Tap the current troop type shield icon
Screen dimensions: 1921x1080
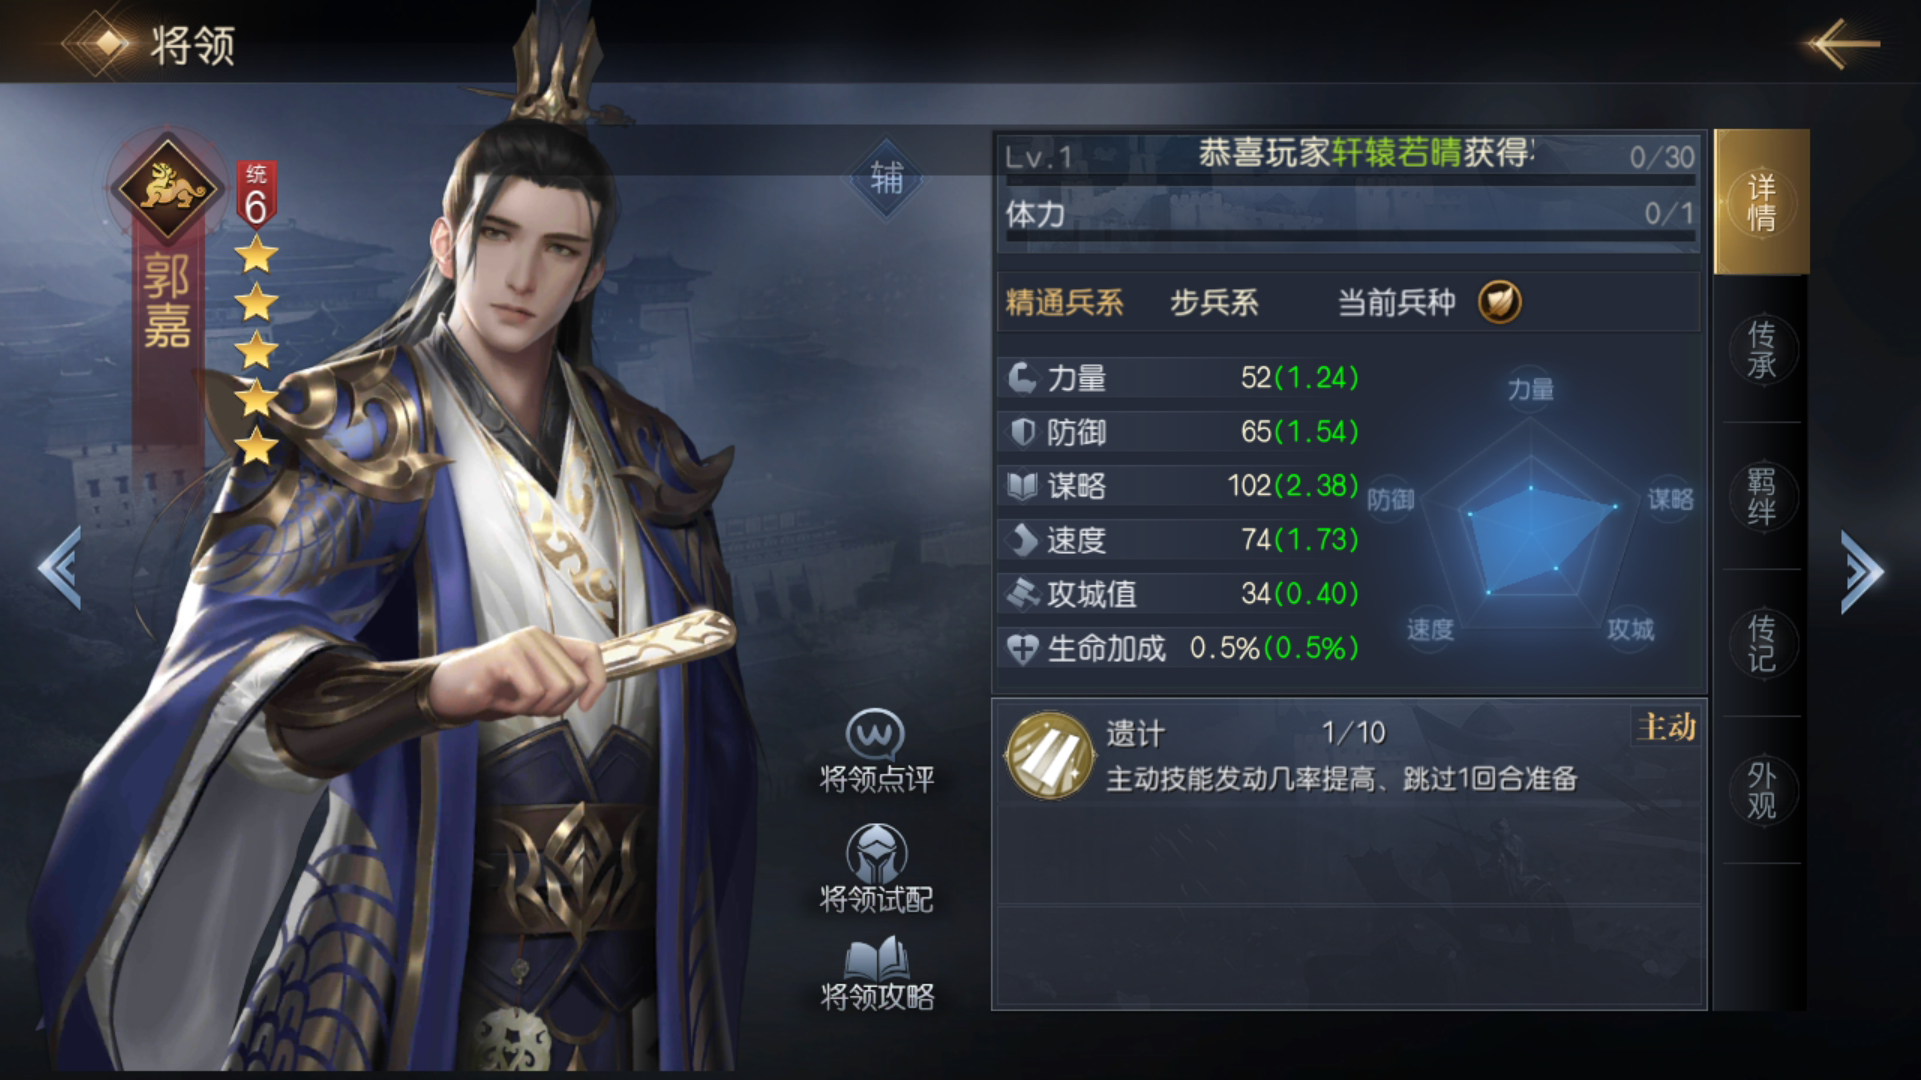coord(1500,301)
